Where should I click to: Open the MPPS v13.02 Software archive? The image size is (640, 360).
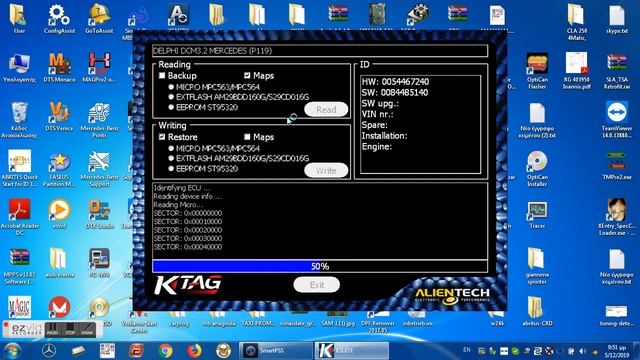(x=19, y=266)
